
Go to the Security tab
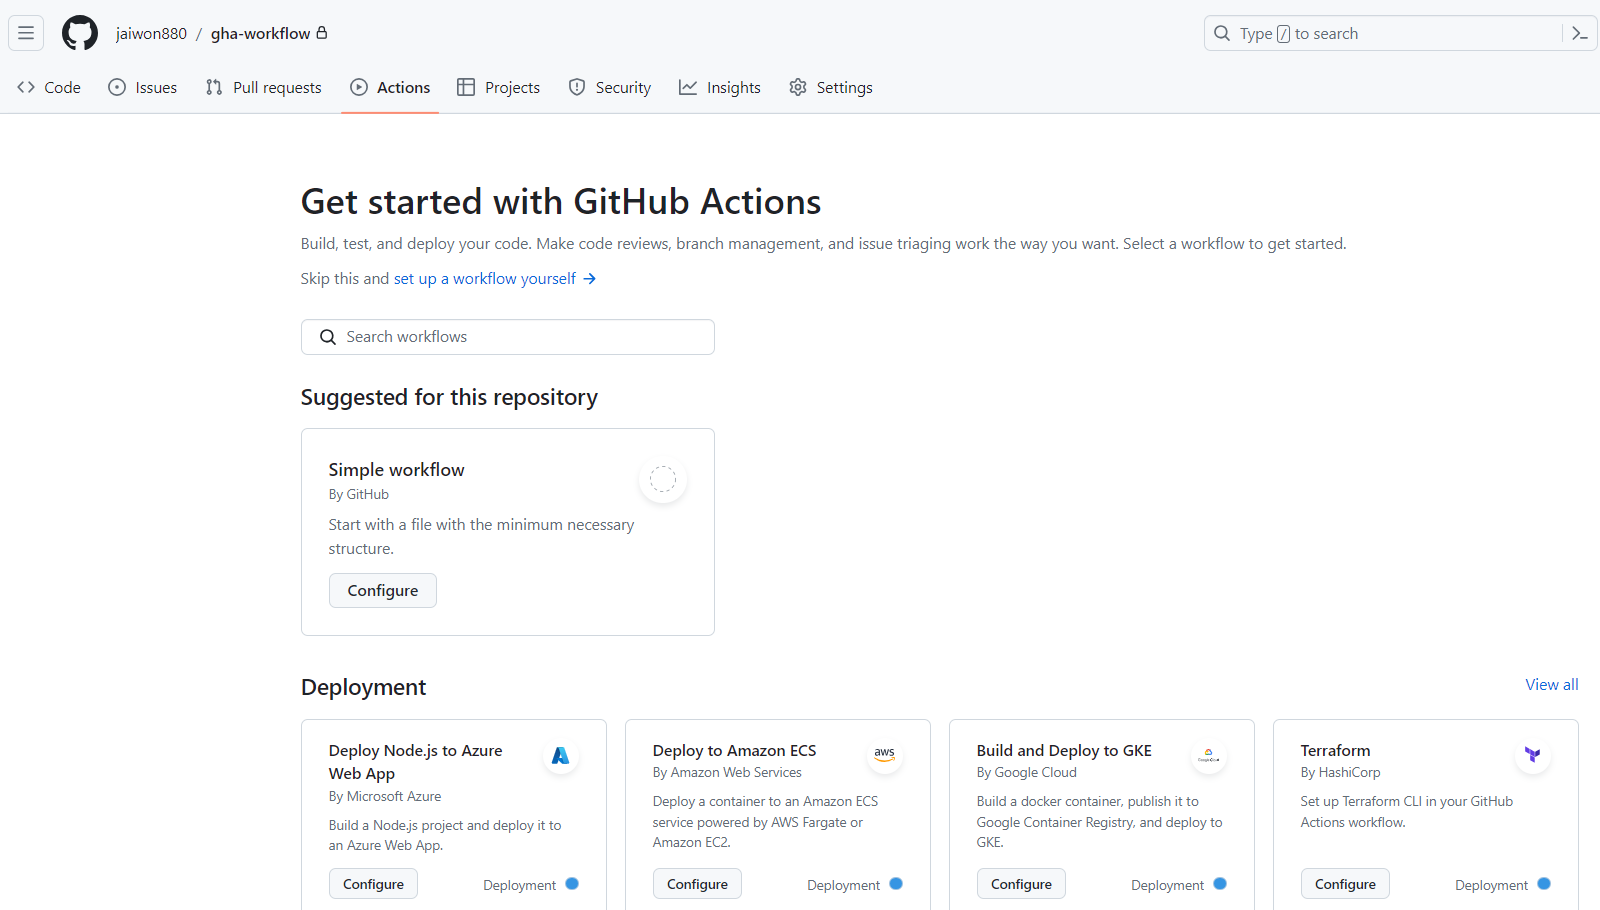(610, 87)
